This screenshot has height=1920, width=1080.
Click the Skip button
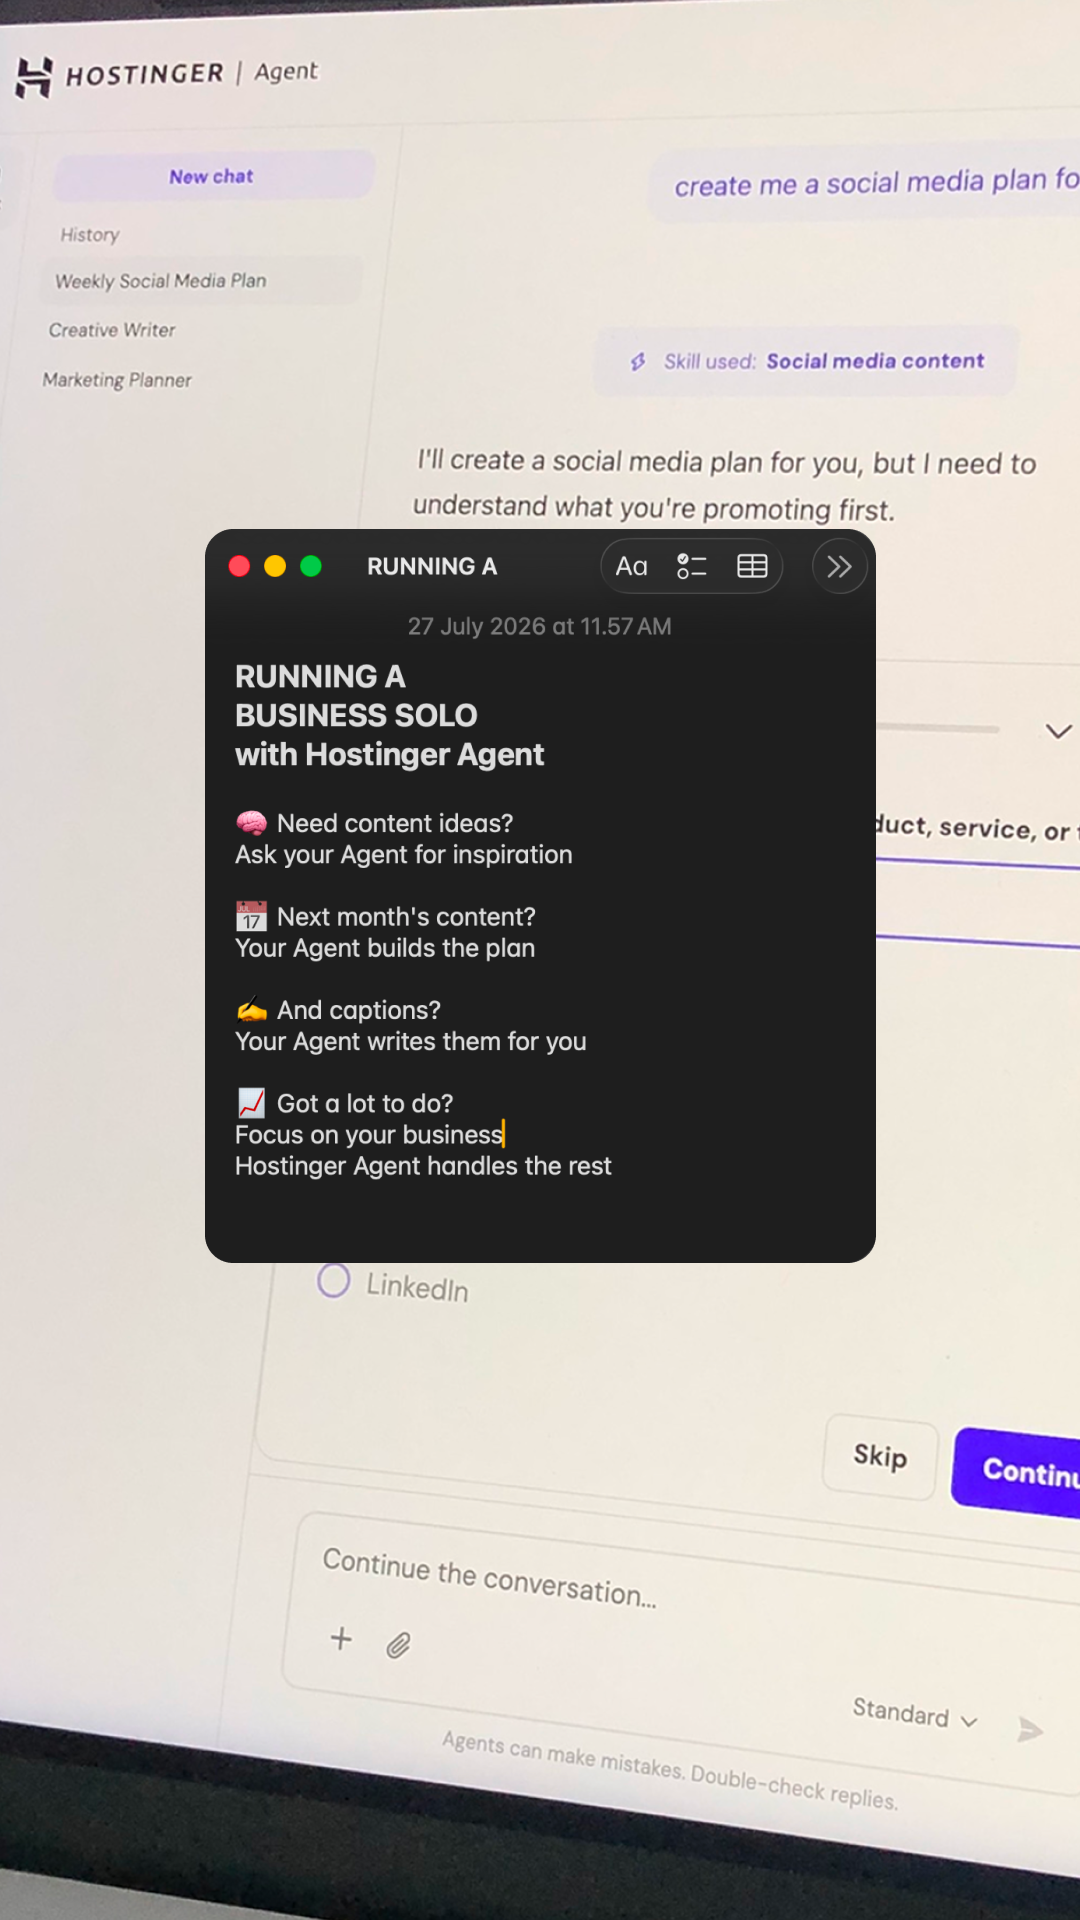(880, 1456)
